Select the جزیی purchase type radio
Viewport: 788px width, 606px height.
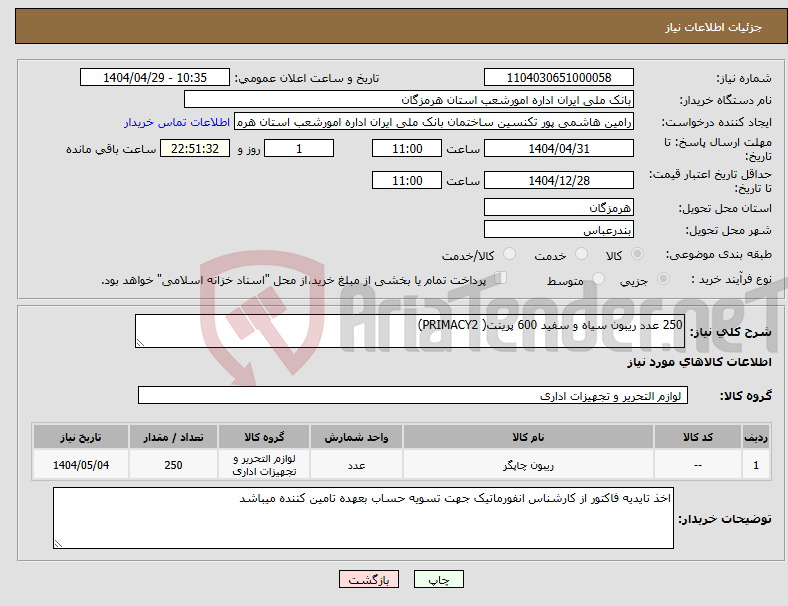[x=663, y=279]
